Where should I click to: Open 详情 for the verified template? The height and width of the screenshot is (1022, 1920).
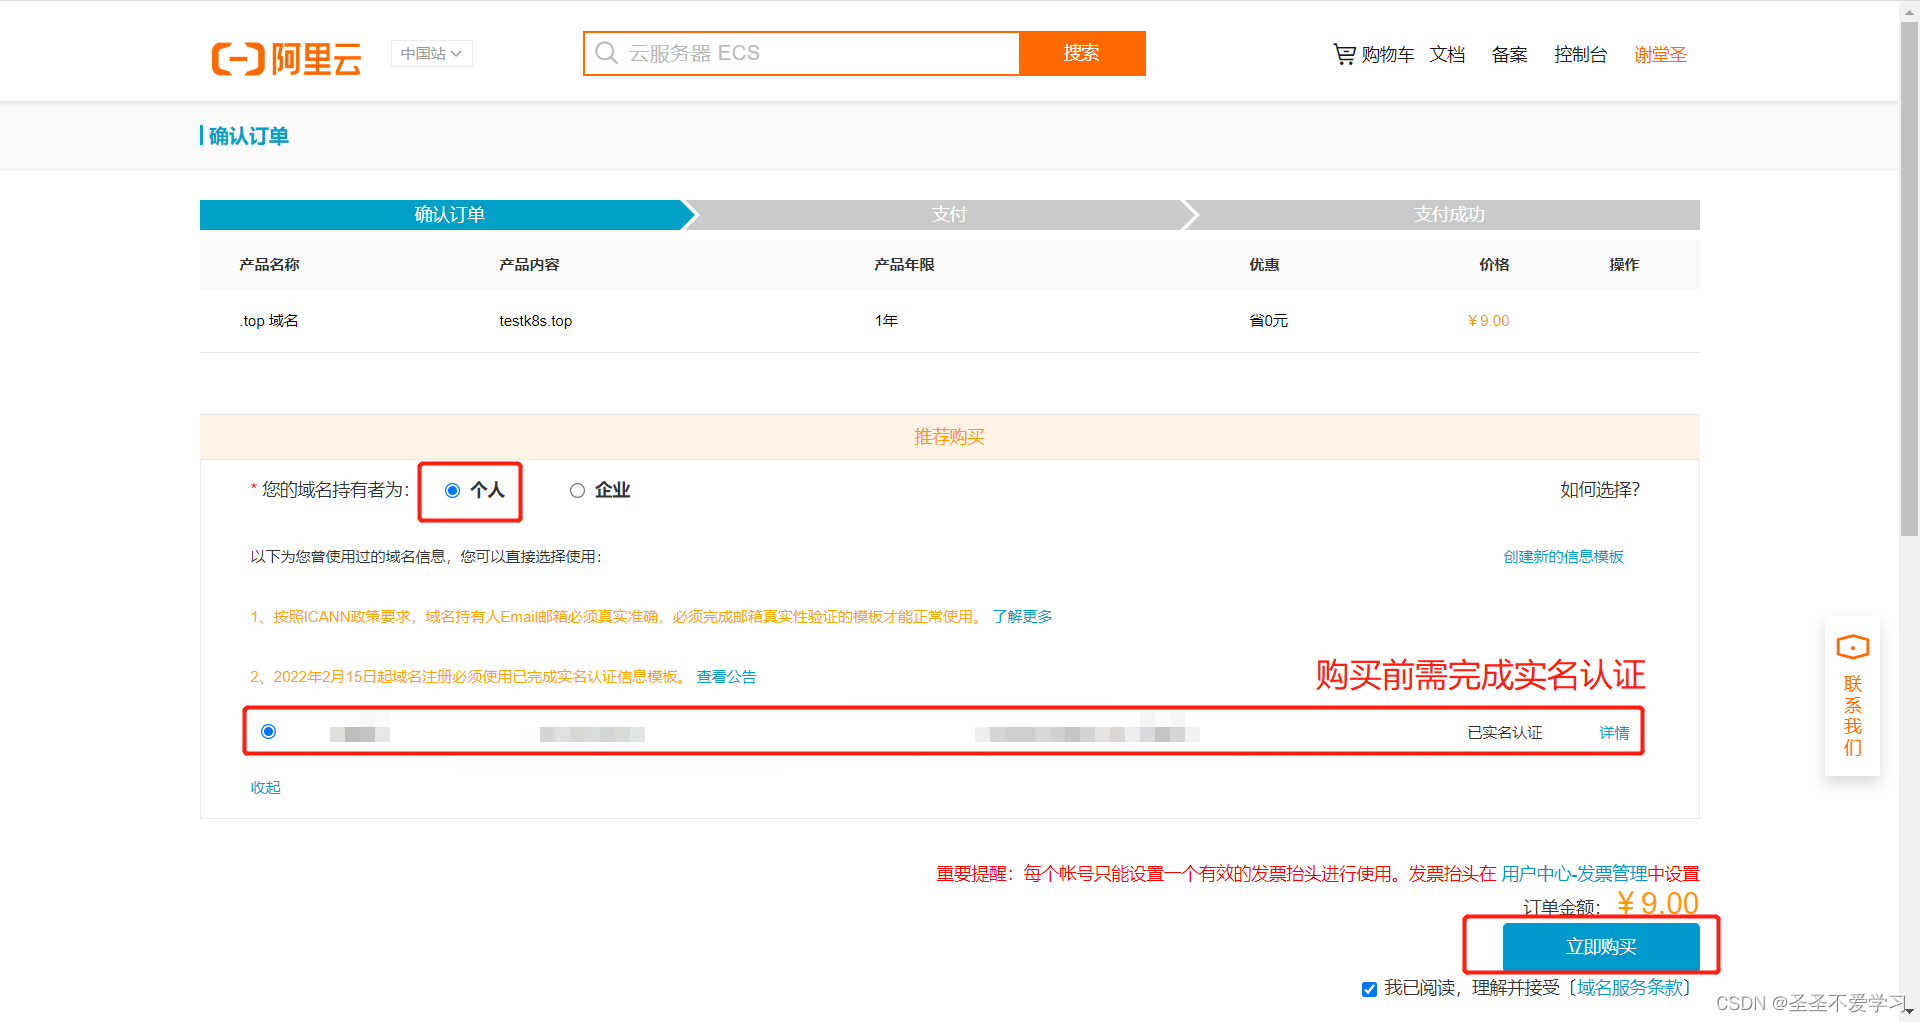tap(1614, 733)
